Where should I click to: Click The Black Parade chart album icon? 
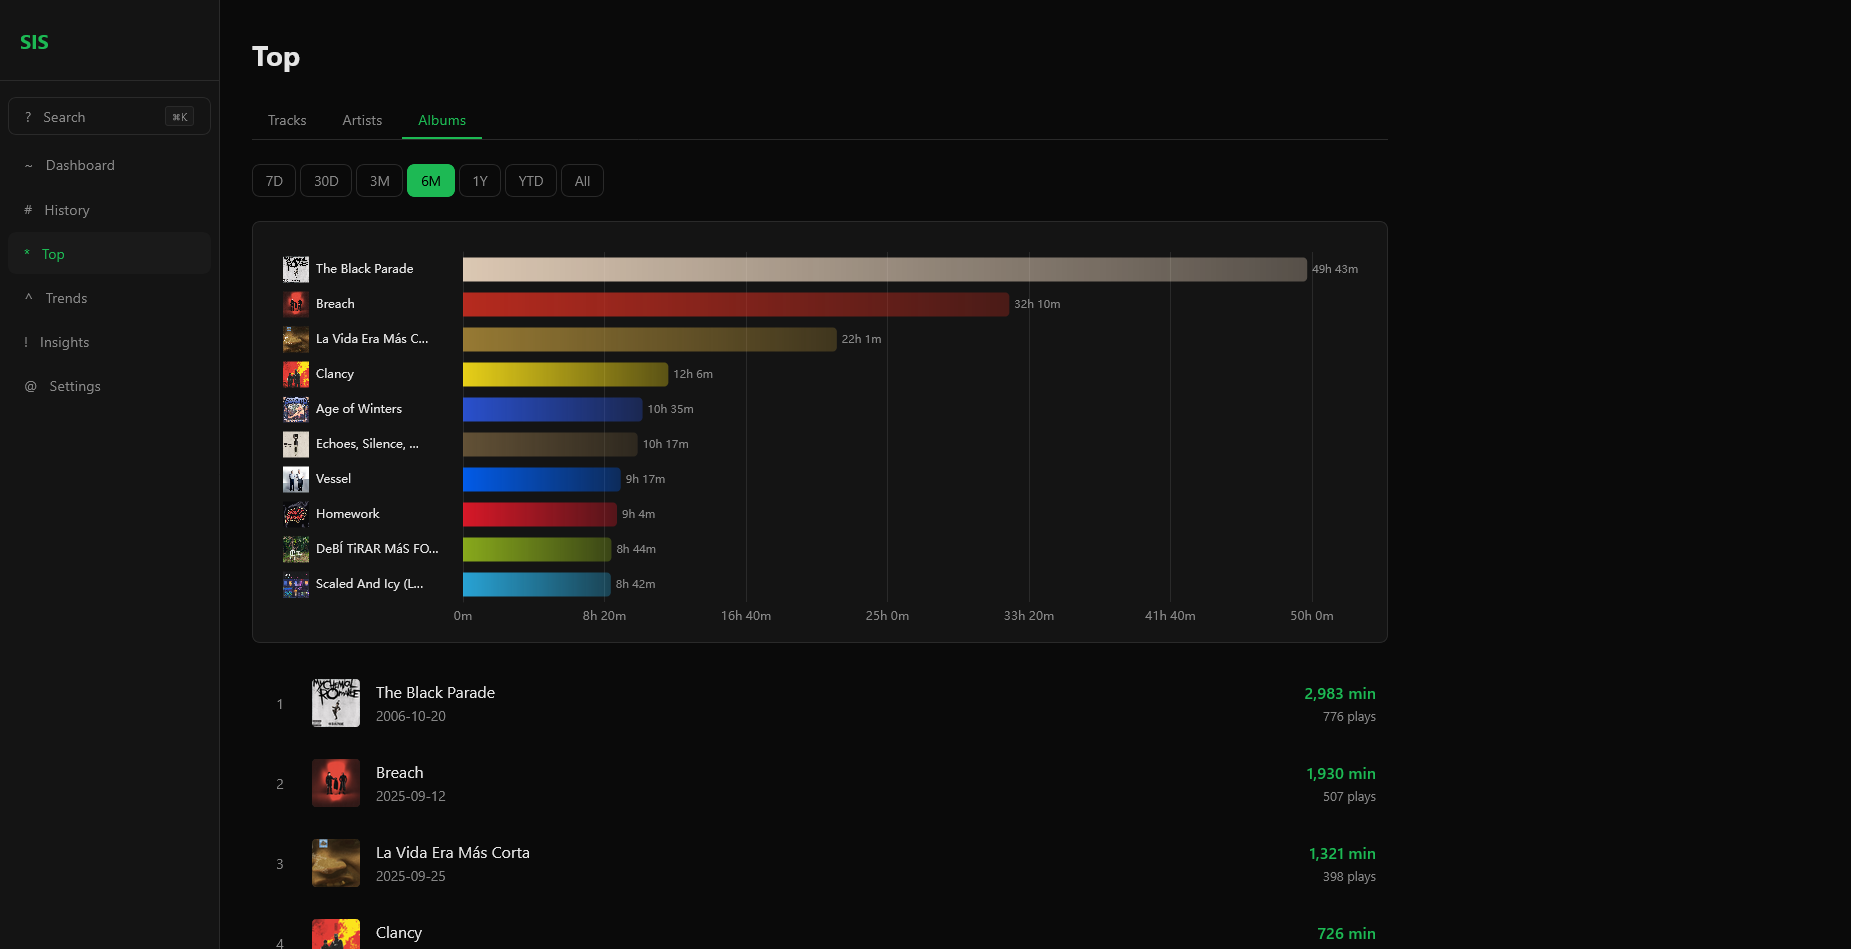296,269
